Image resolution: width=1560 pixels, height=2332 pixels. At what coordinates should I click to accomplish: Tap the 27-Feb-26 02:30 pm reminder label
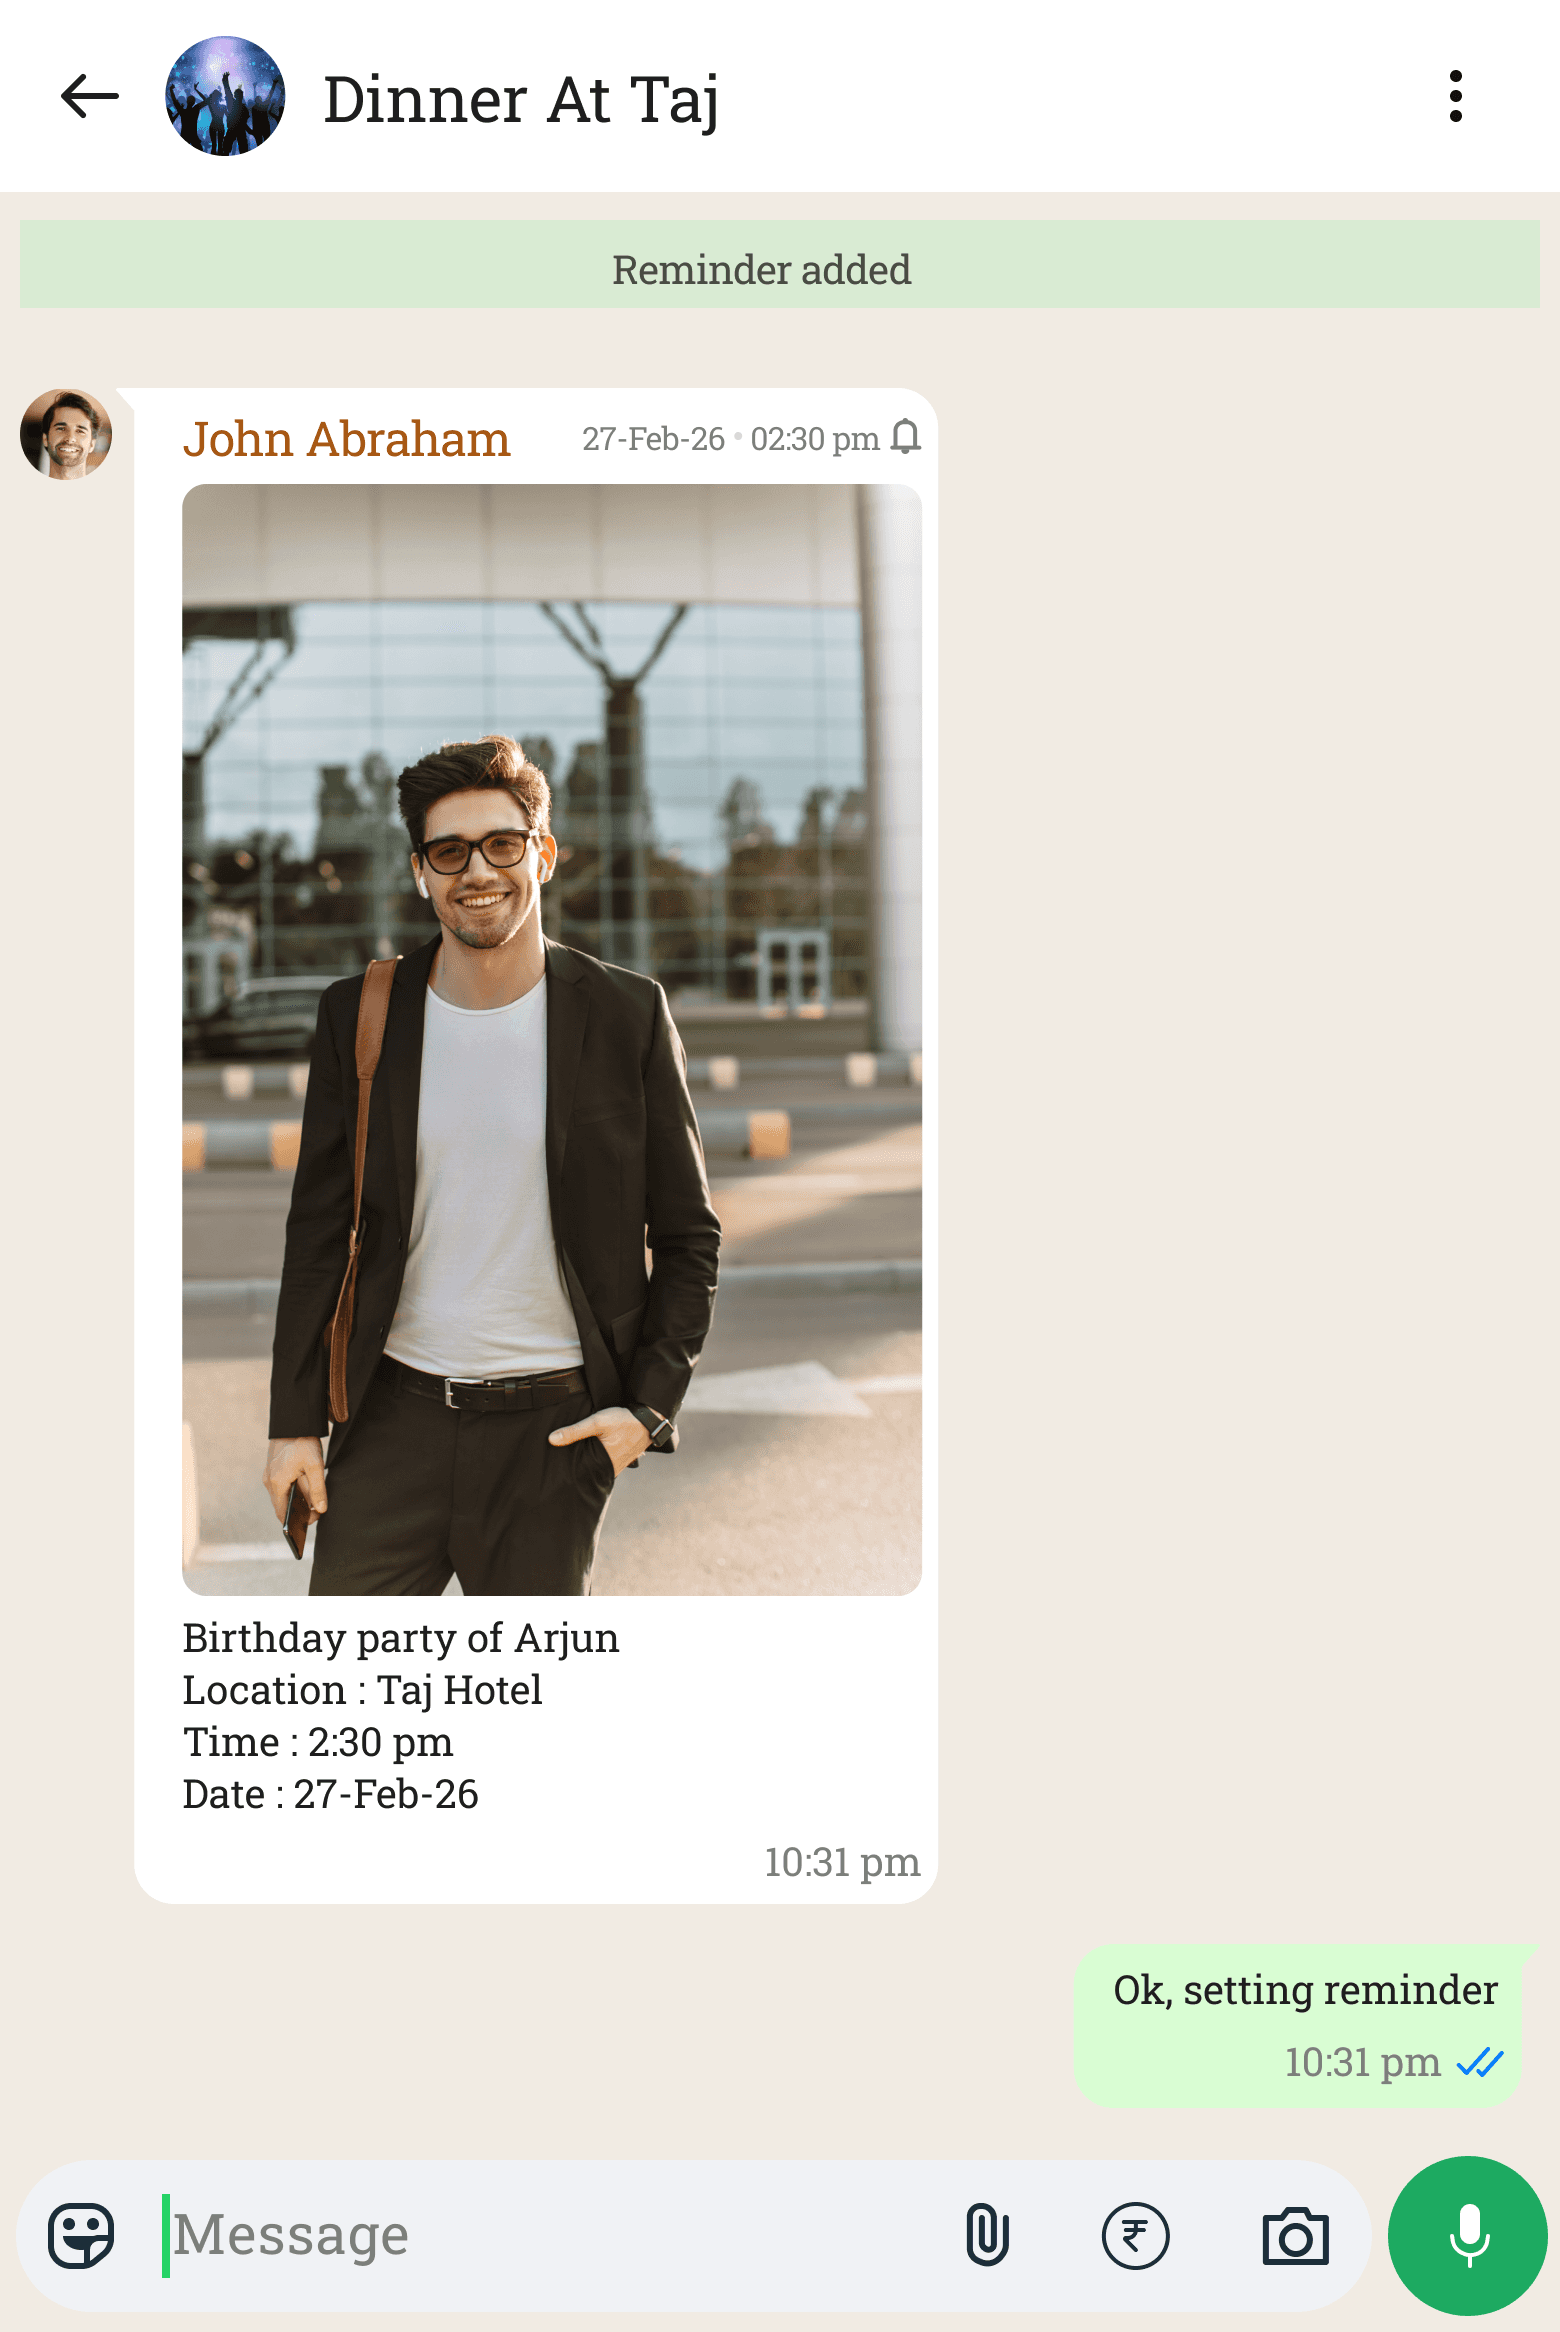[730, 439]
